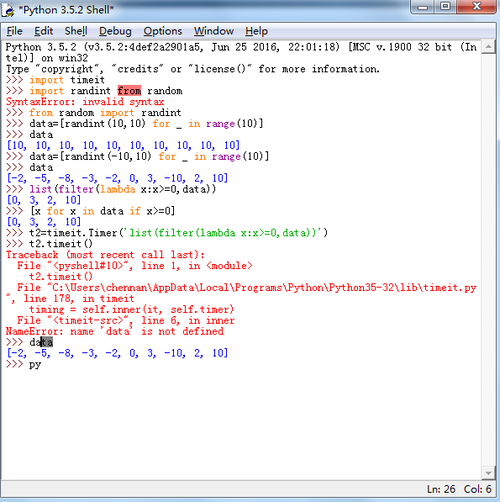The height and width of the screenshot is (502, 500).
Task: Click 'Traceback (most recent call last):' line
Action: (105, 255)
